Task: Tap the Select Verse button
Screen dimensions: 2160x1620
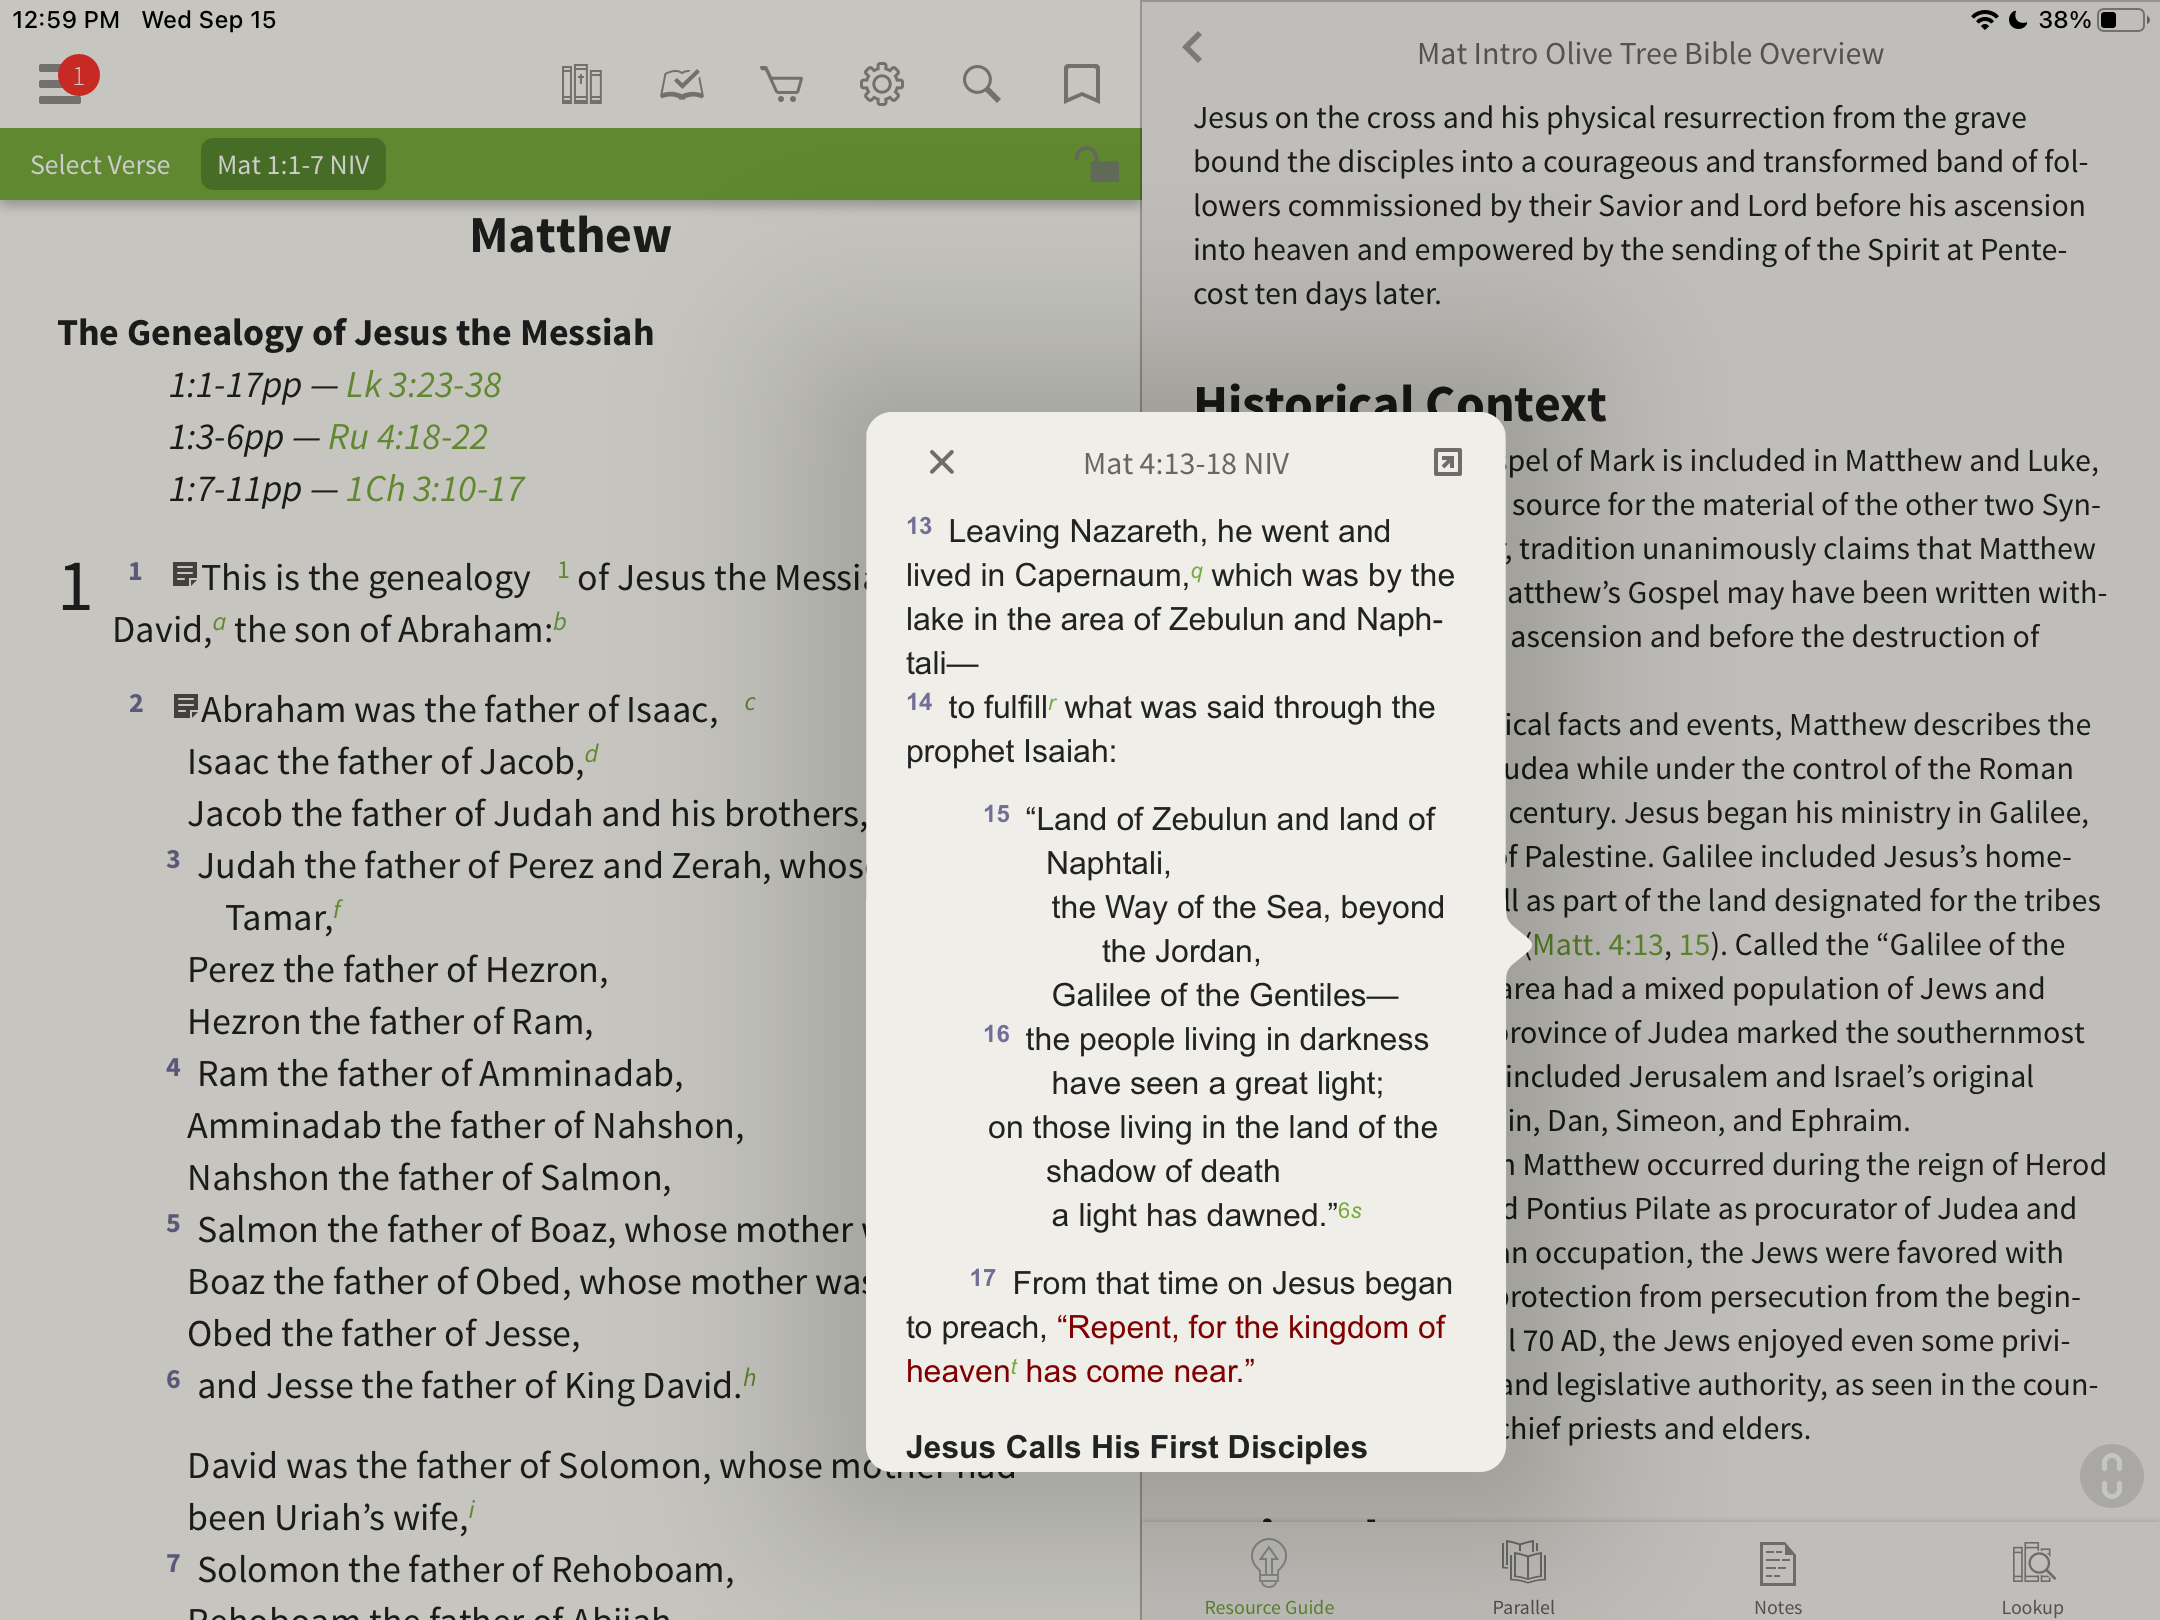Action: pos(100,165)
